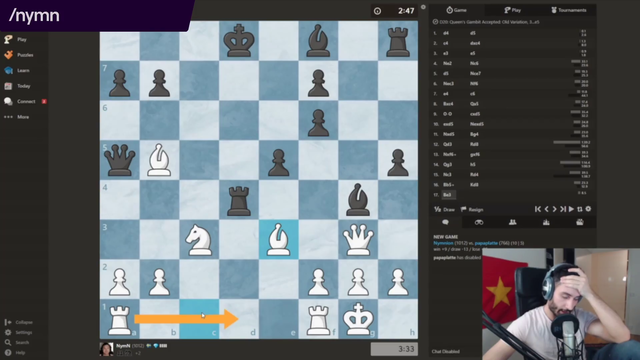Select move 8 Bxc4 in move list
Image resolution: width=640 pixels, height=360 pixels.
pyautogui.click(x=449, y=104)
